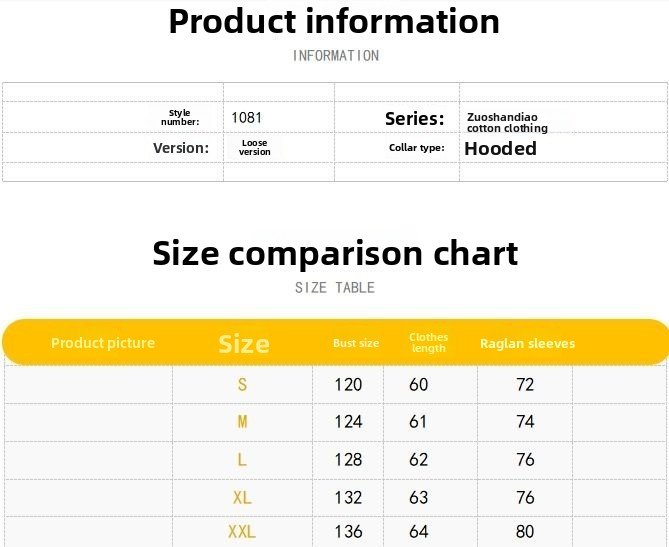669x547 pixels.
Task: Click clothes length value 62
Action: pos(419,460)
